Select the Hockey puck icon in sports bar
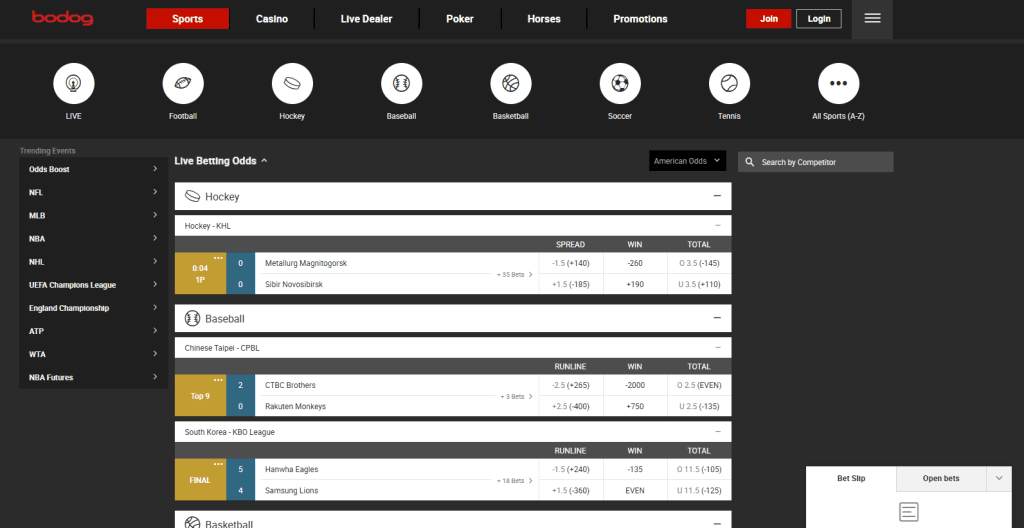This screenshot has height=528, width=1024. pyautogui.click(x=292, y=84)
